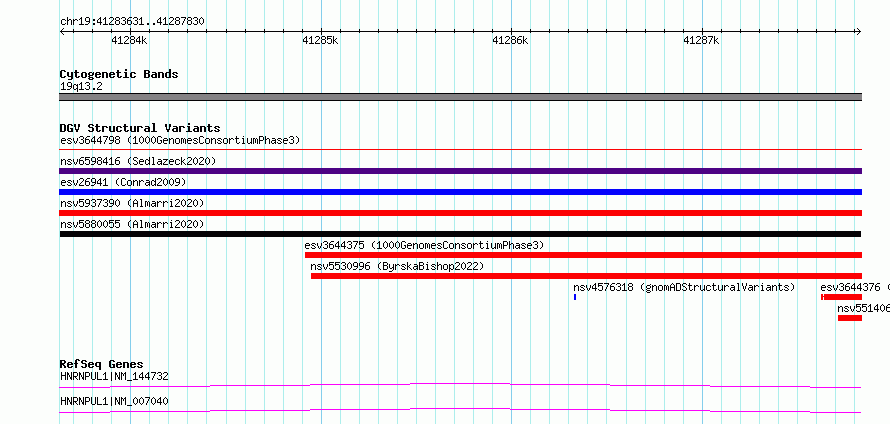
Task: Click the small blue nsv4576318 variant marker
Action: coord(575,297)
